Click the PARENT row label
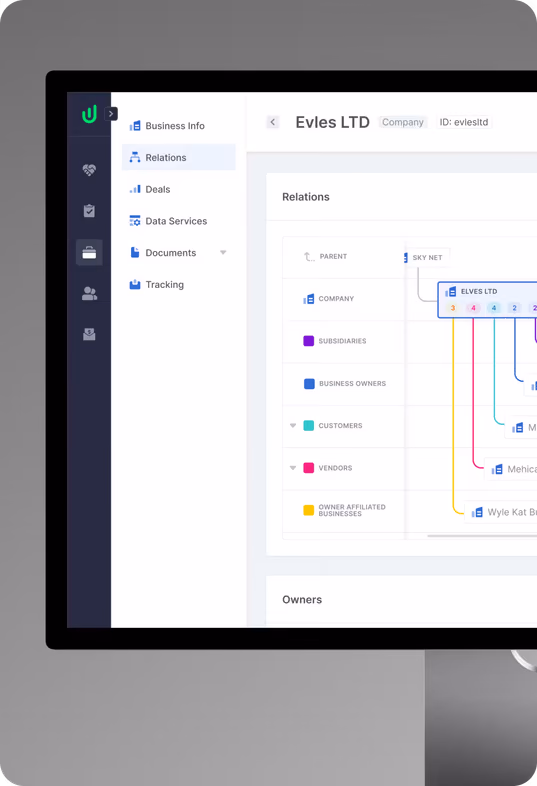 [333, 257]
